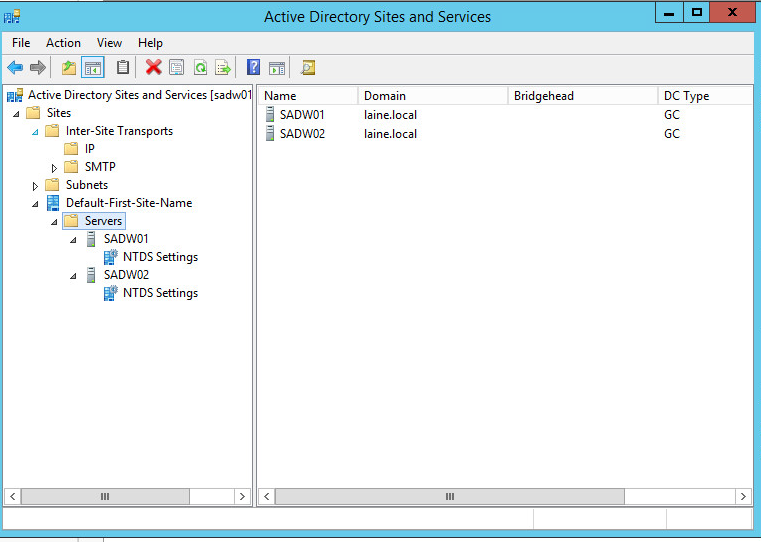Click GC value in SADW02 row
This screenshot has width=761, height=542.
pyautogui.click(x=672, y=134)
